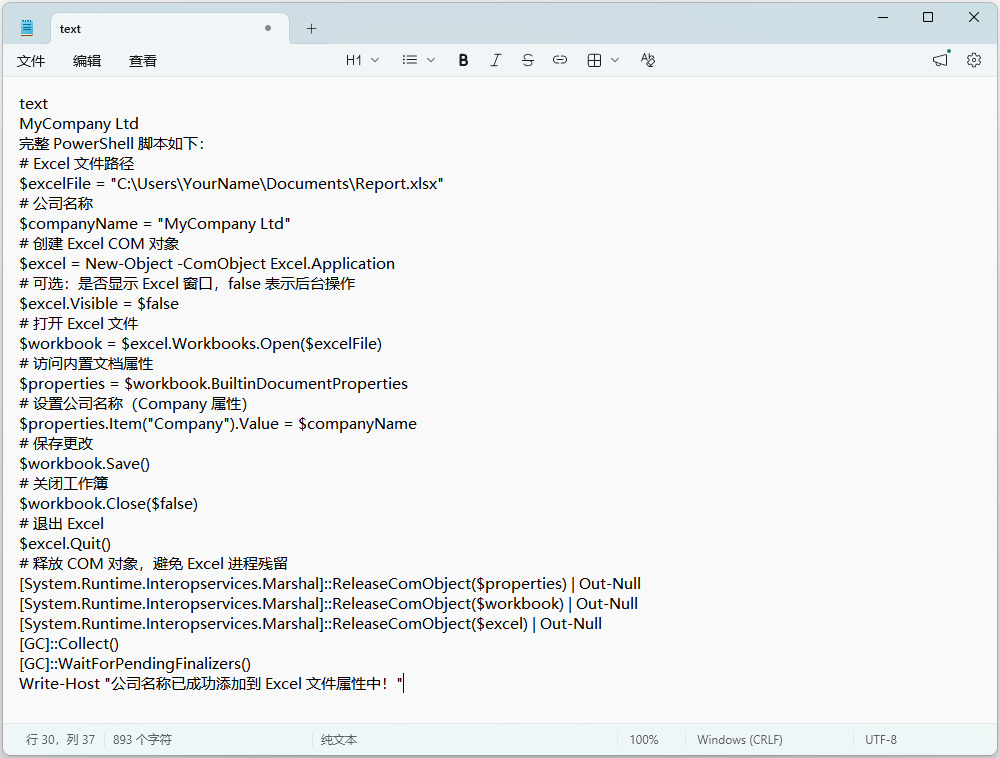The width and height of the screenshot is (1000, 758).
Task: Open the 查看 menu
Action: 143,61
